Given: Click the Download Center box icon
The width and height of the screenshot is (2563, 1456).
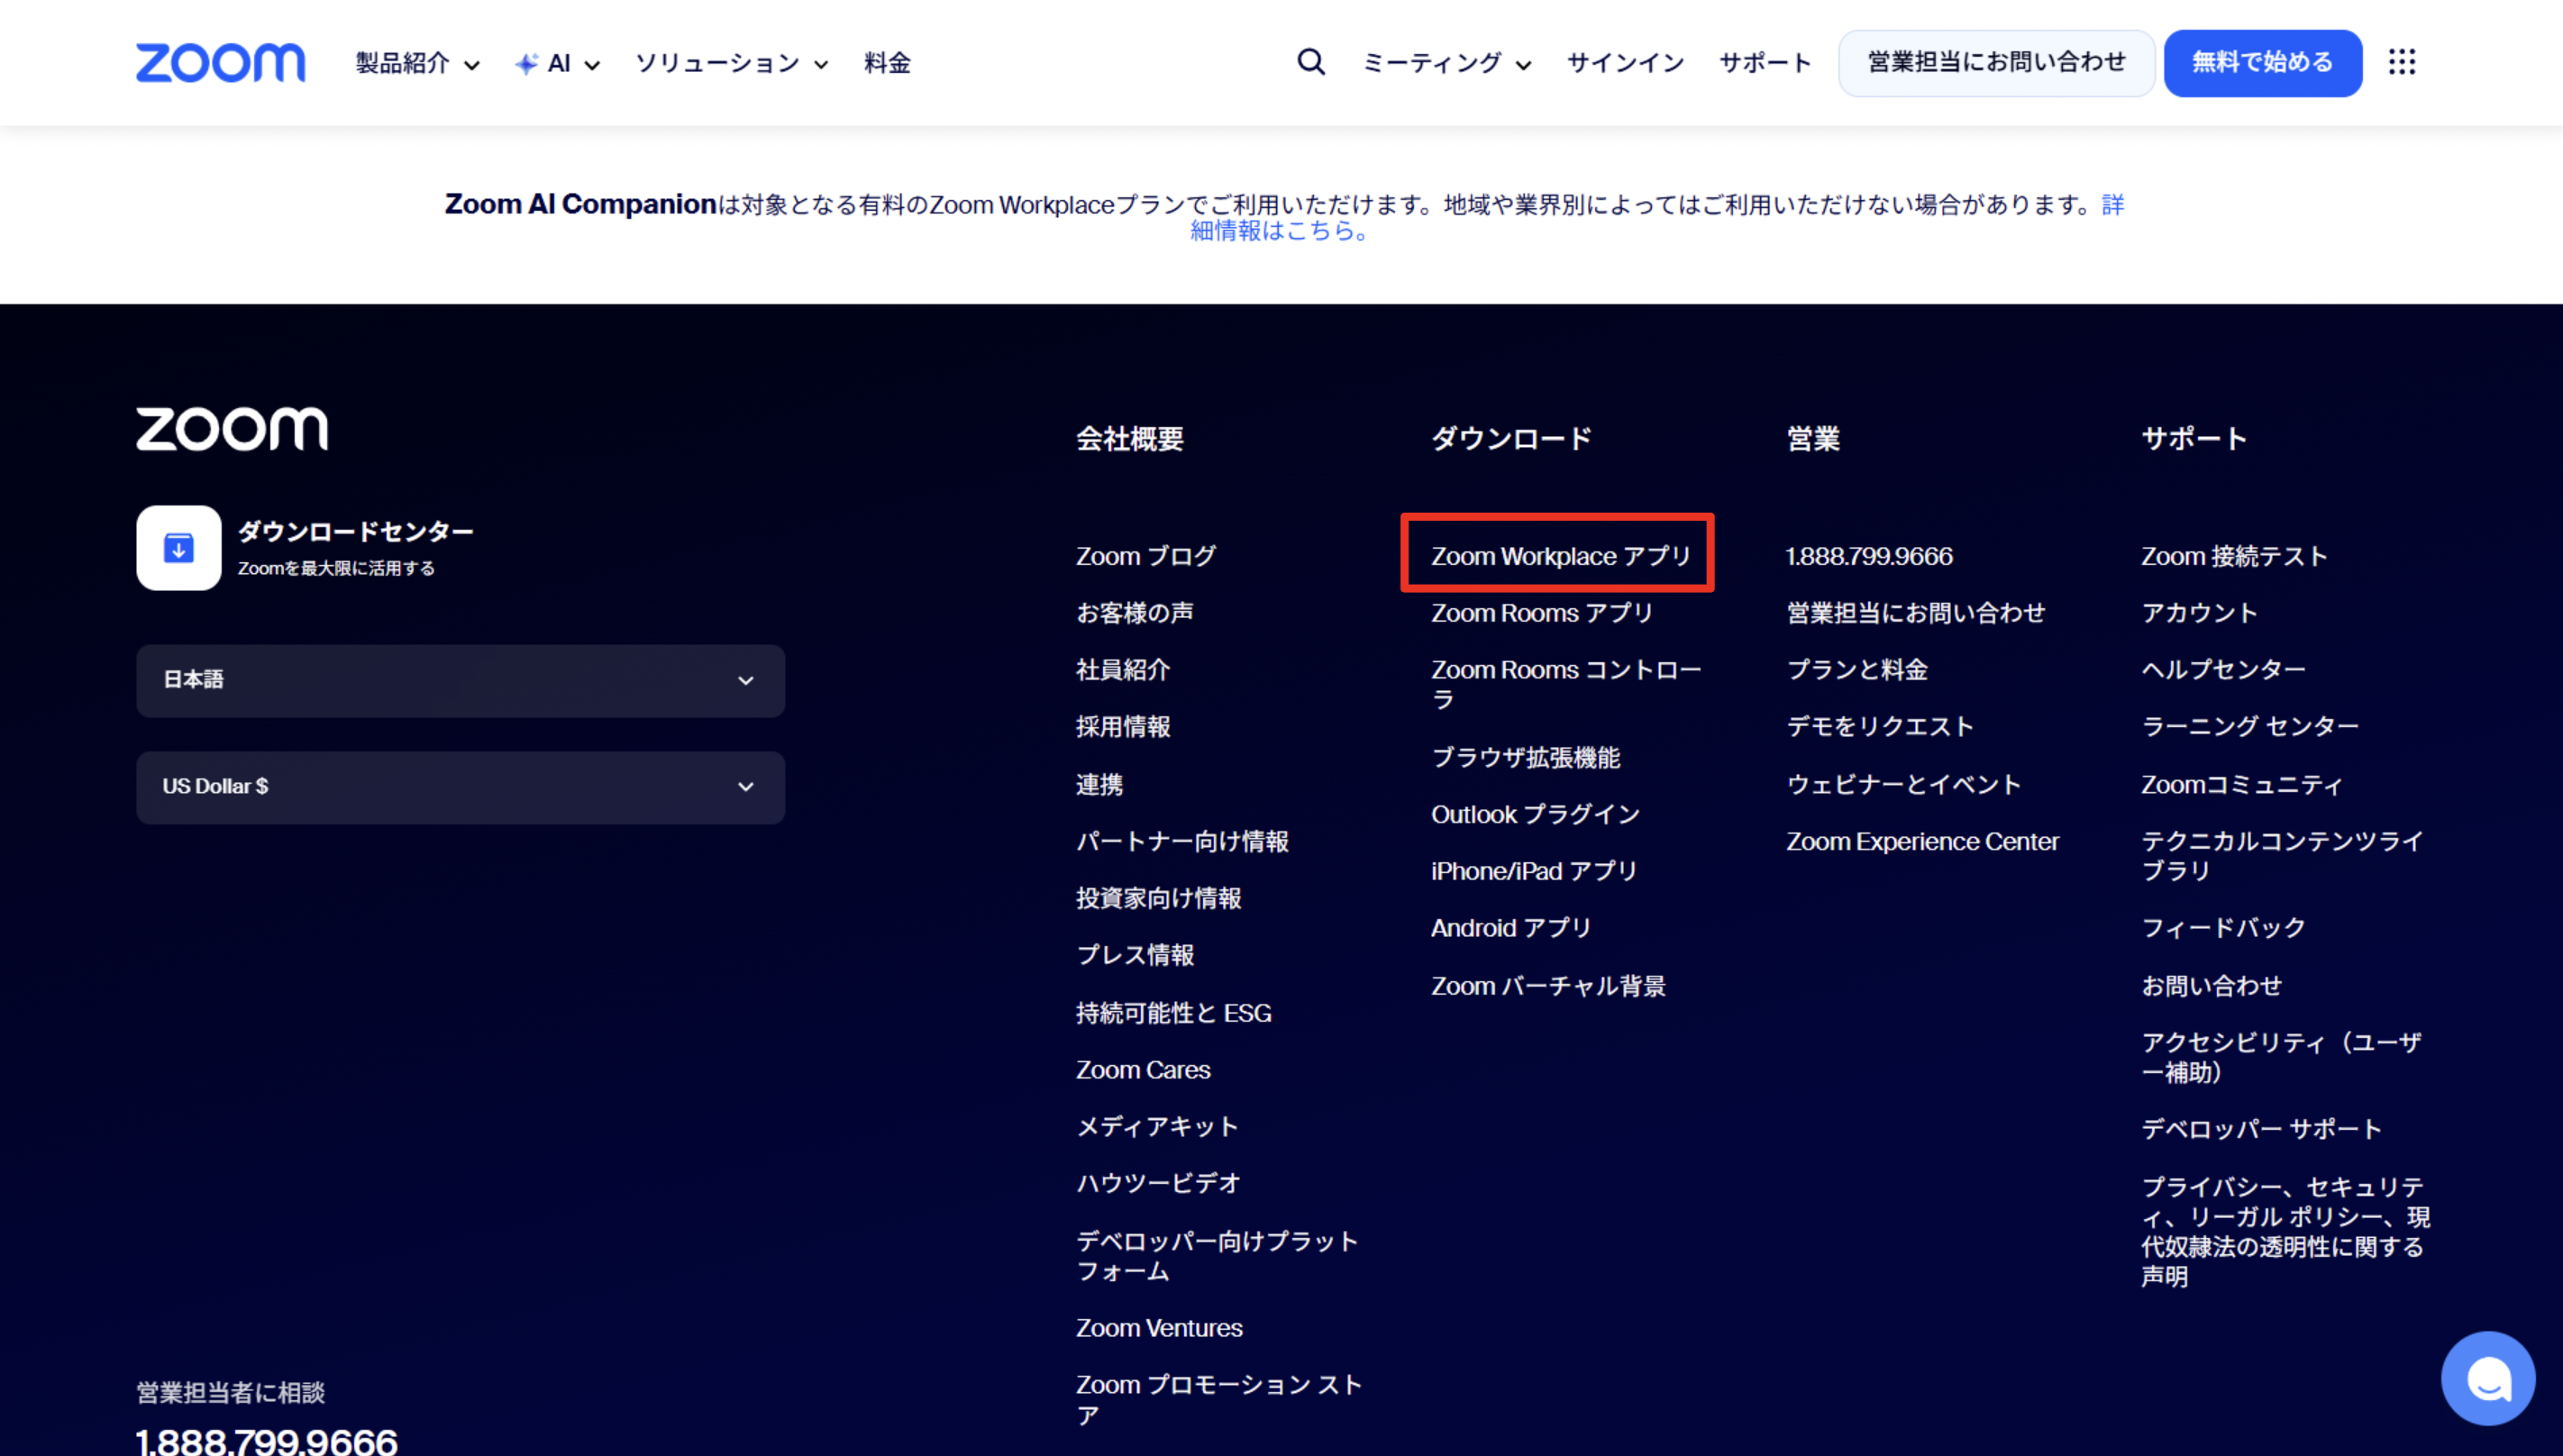Looking at the screenshot, I should pos(179,548).
